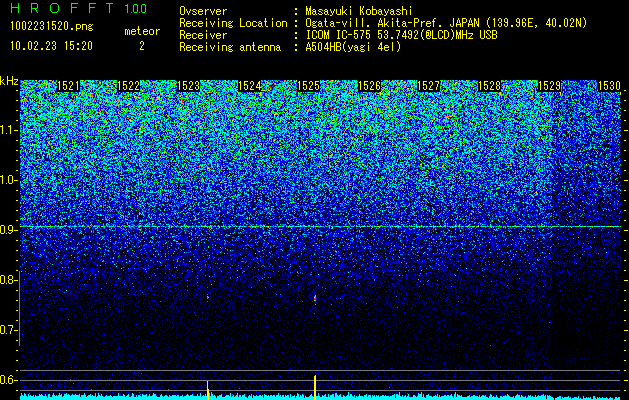Click the HROFFT 1.0.0 title text
The image size is (629, 400).
(x=78, y=8)
